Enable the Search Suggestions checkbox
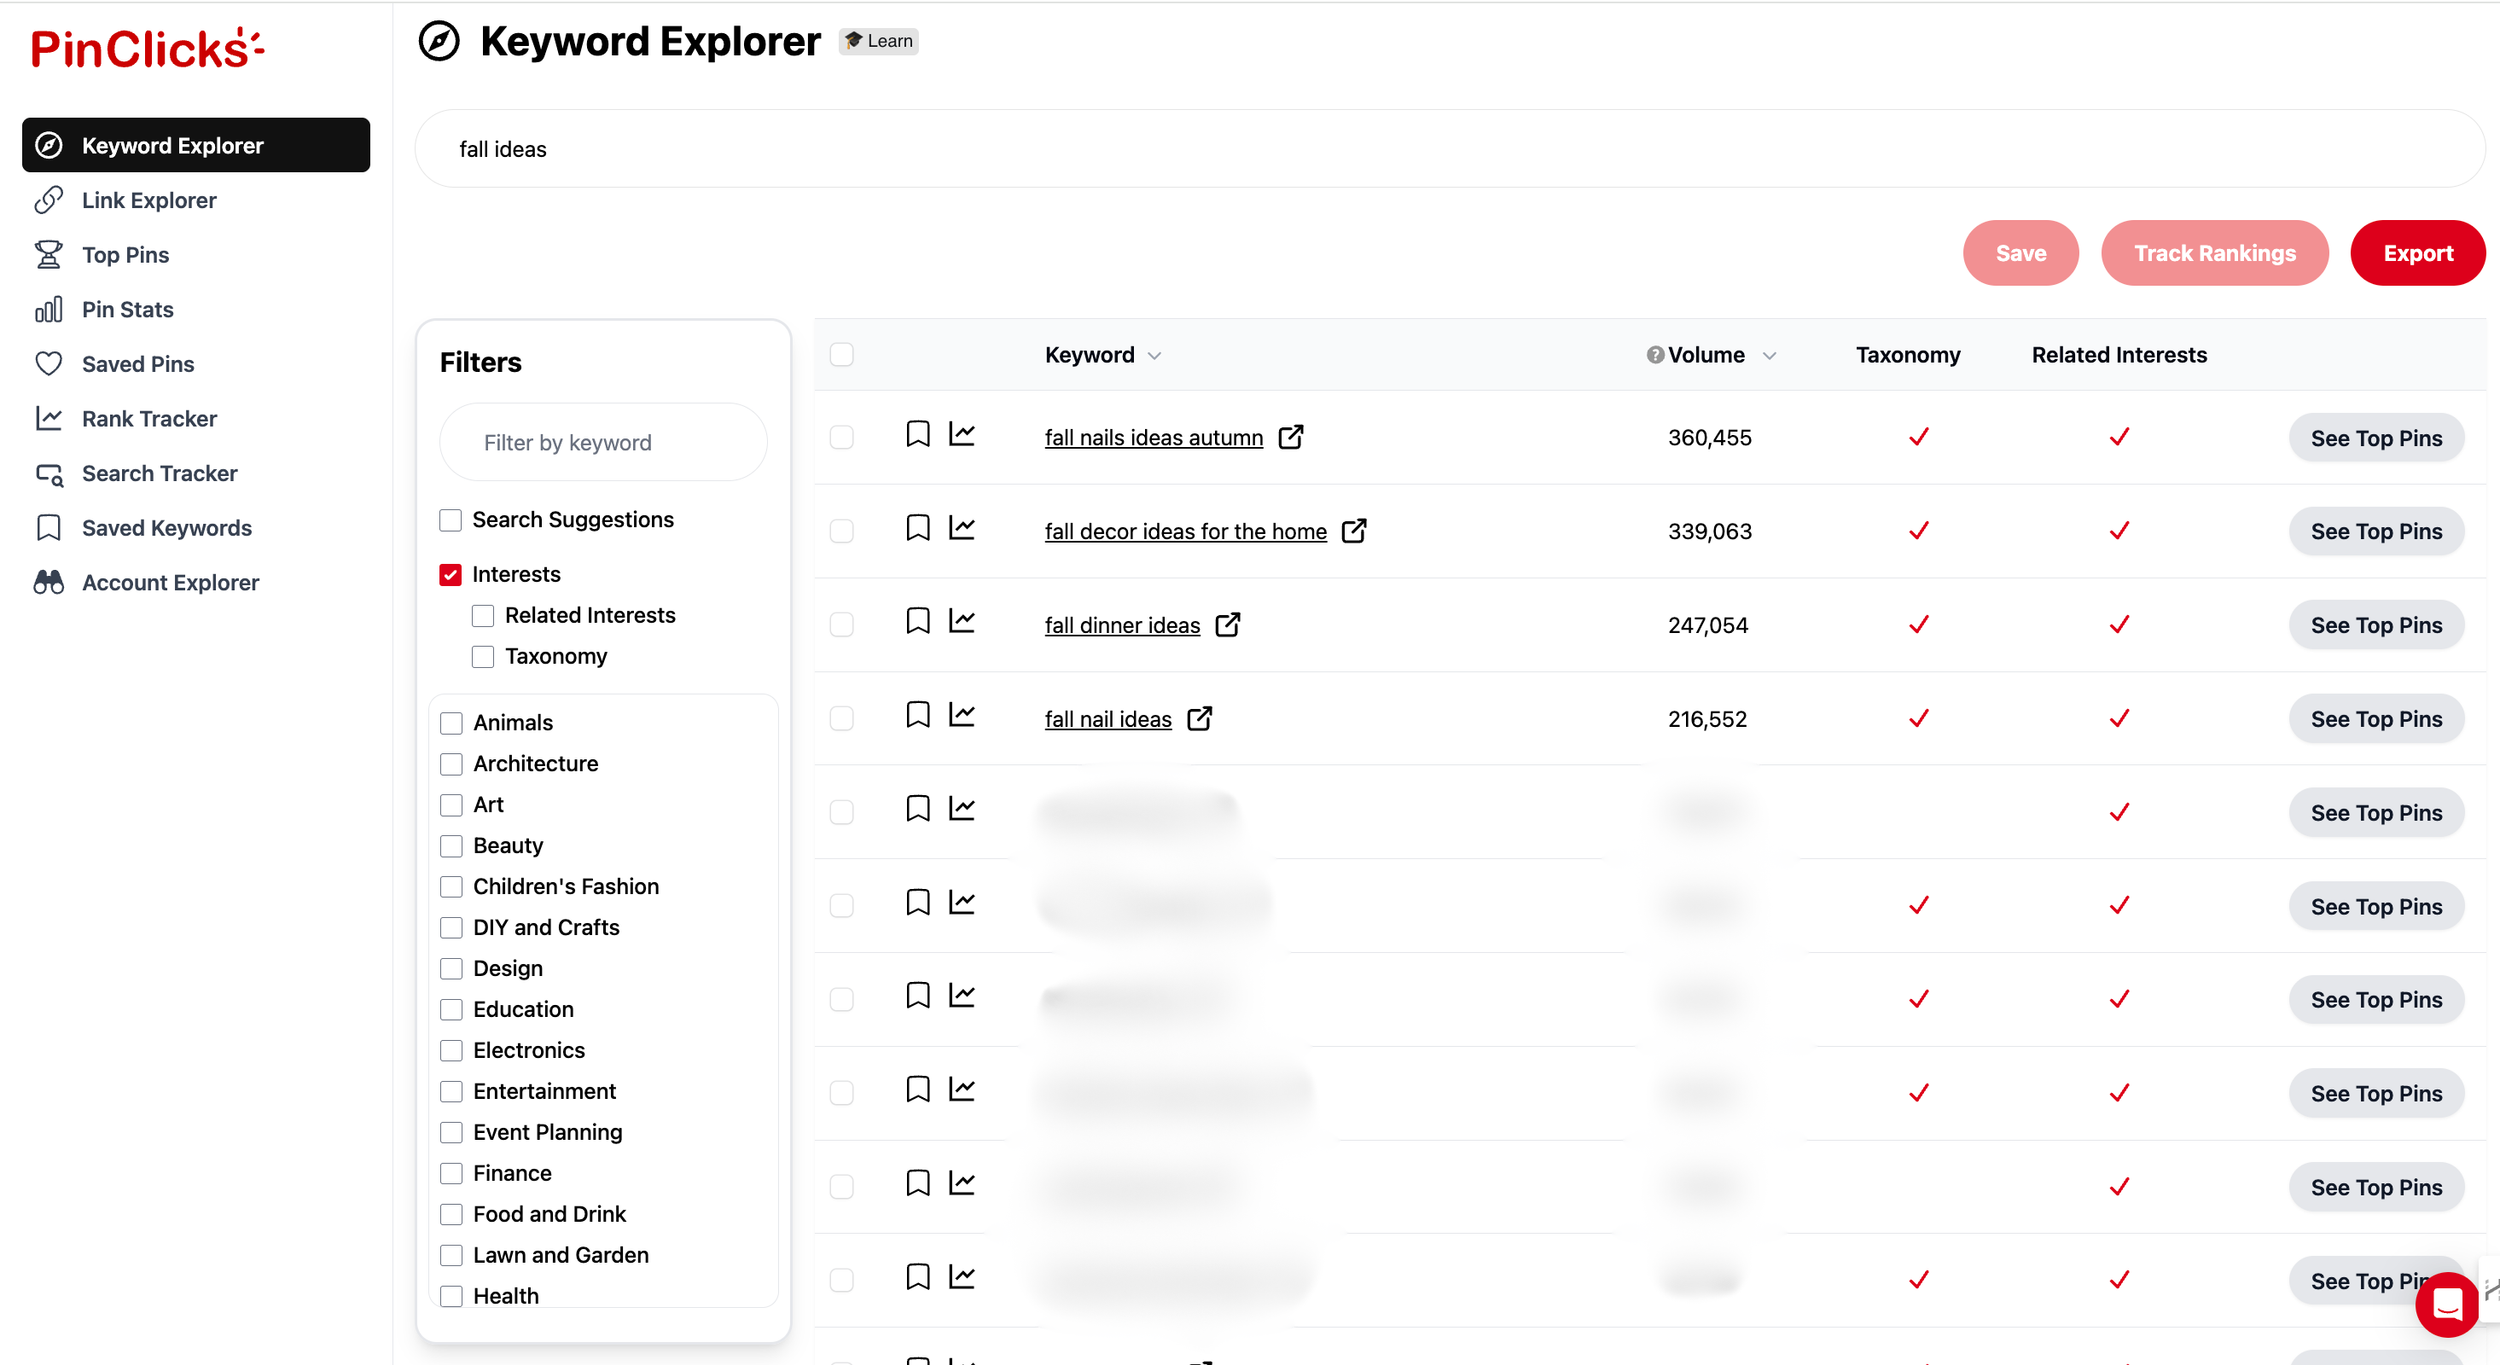This screenshot has height=1365, width=2500. [x=450, y=520]
